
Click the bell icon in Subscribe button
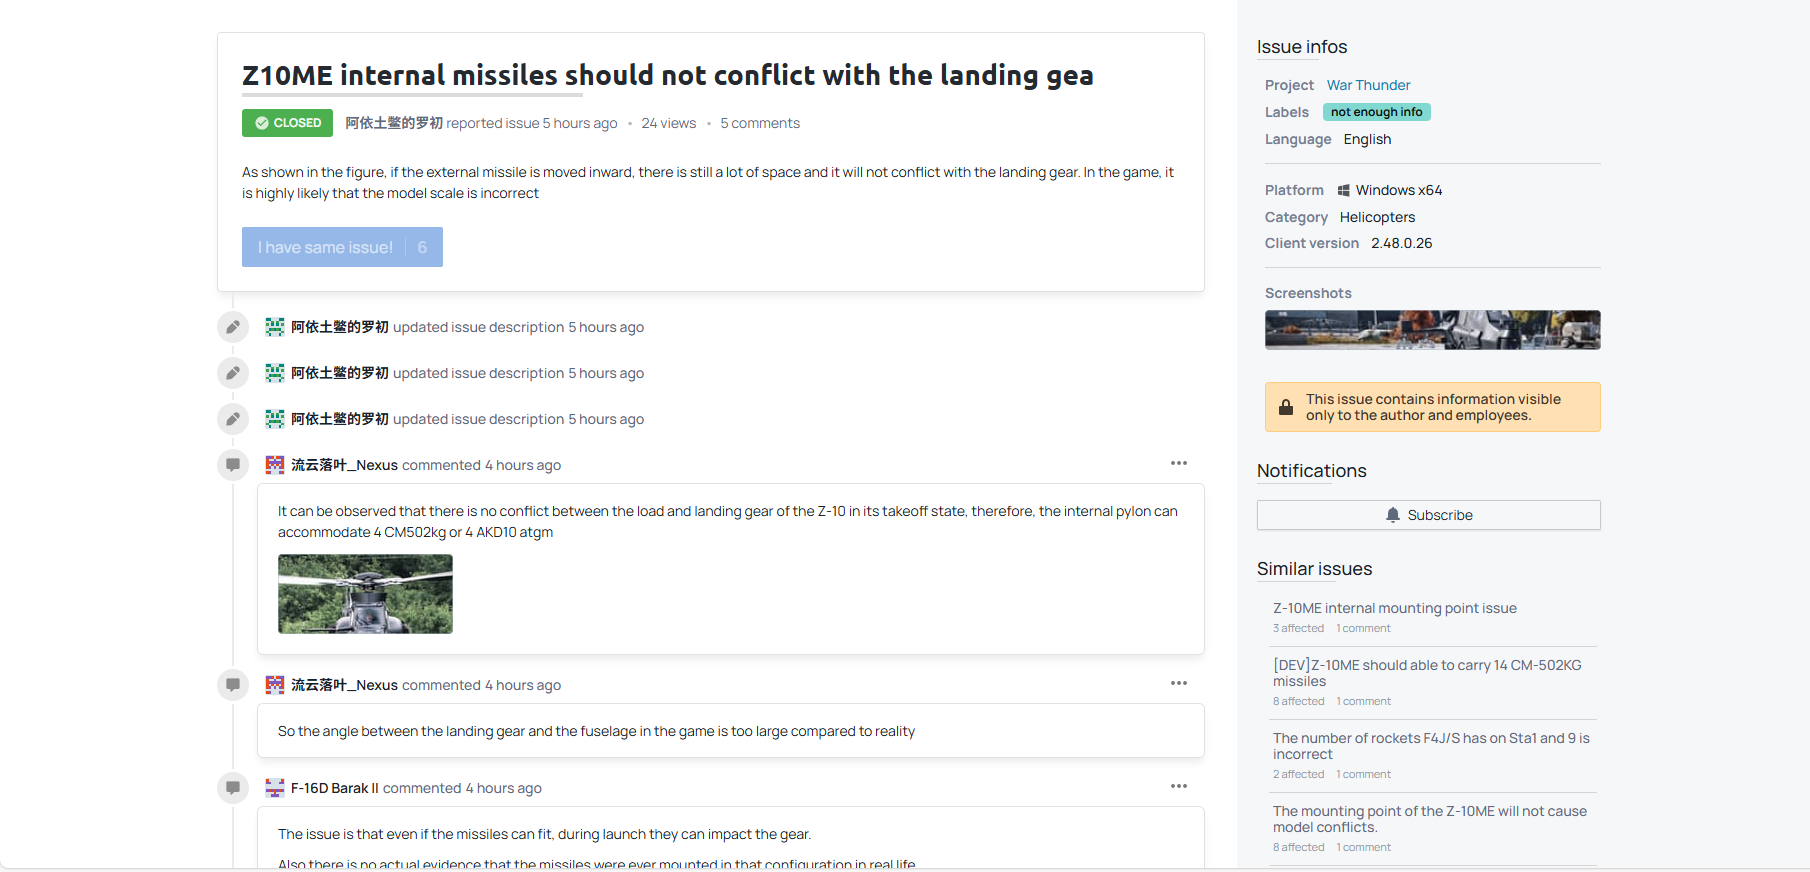(x=1393, y=515)
